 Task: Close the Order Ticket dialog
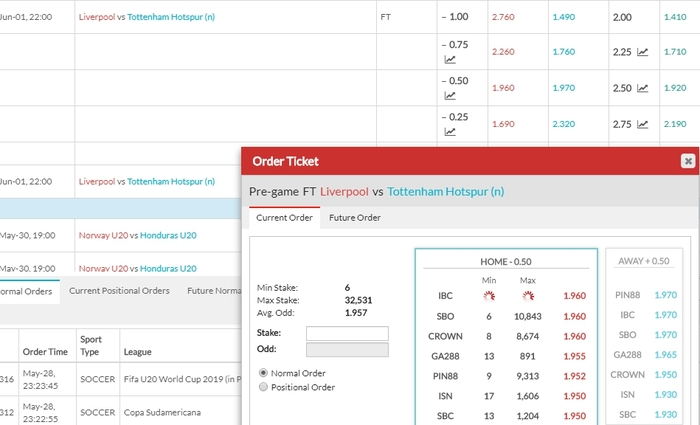(687, 161)
